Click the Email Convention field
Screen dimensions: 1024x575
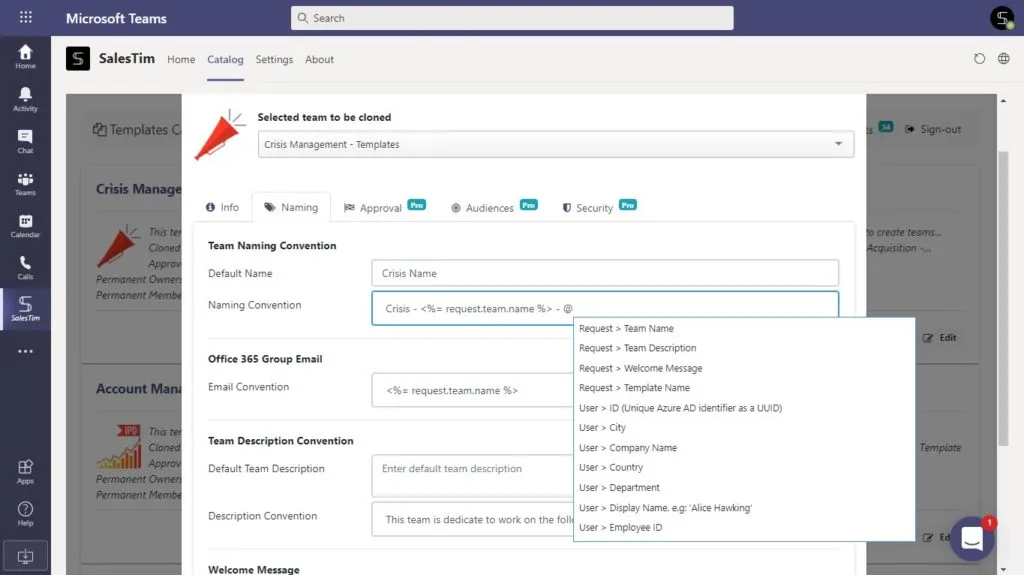(x=473, y=390)
